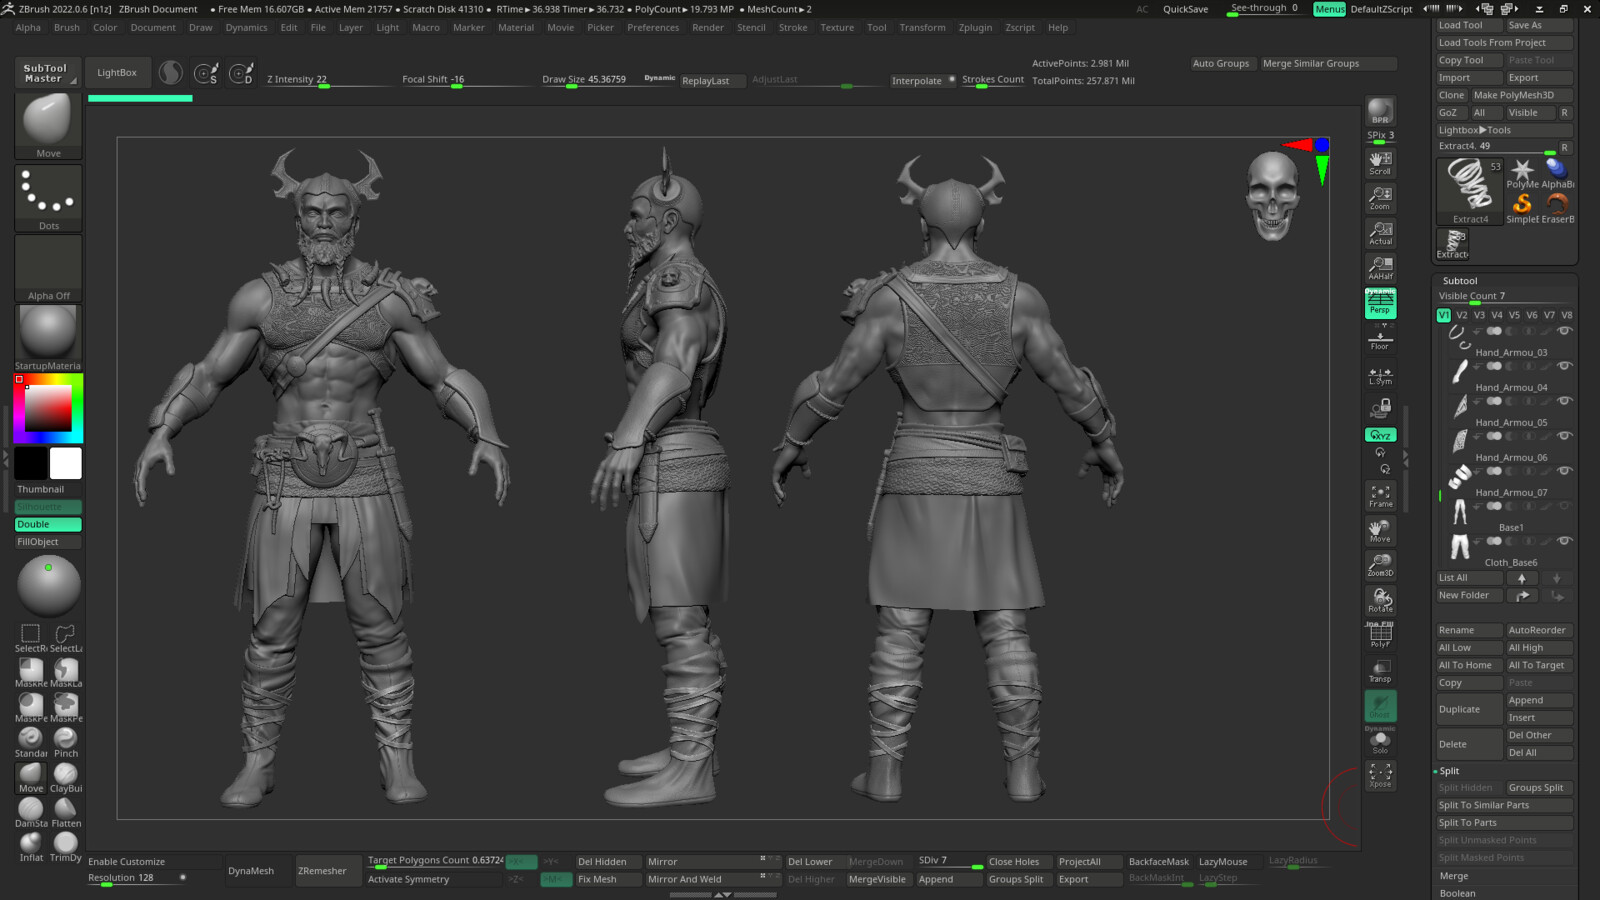Toggle L.Sym local symmetry
1600x900 pixels.
[x=1380, y=375]
